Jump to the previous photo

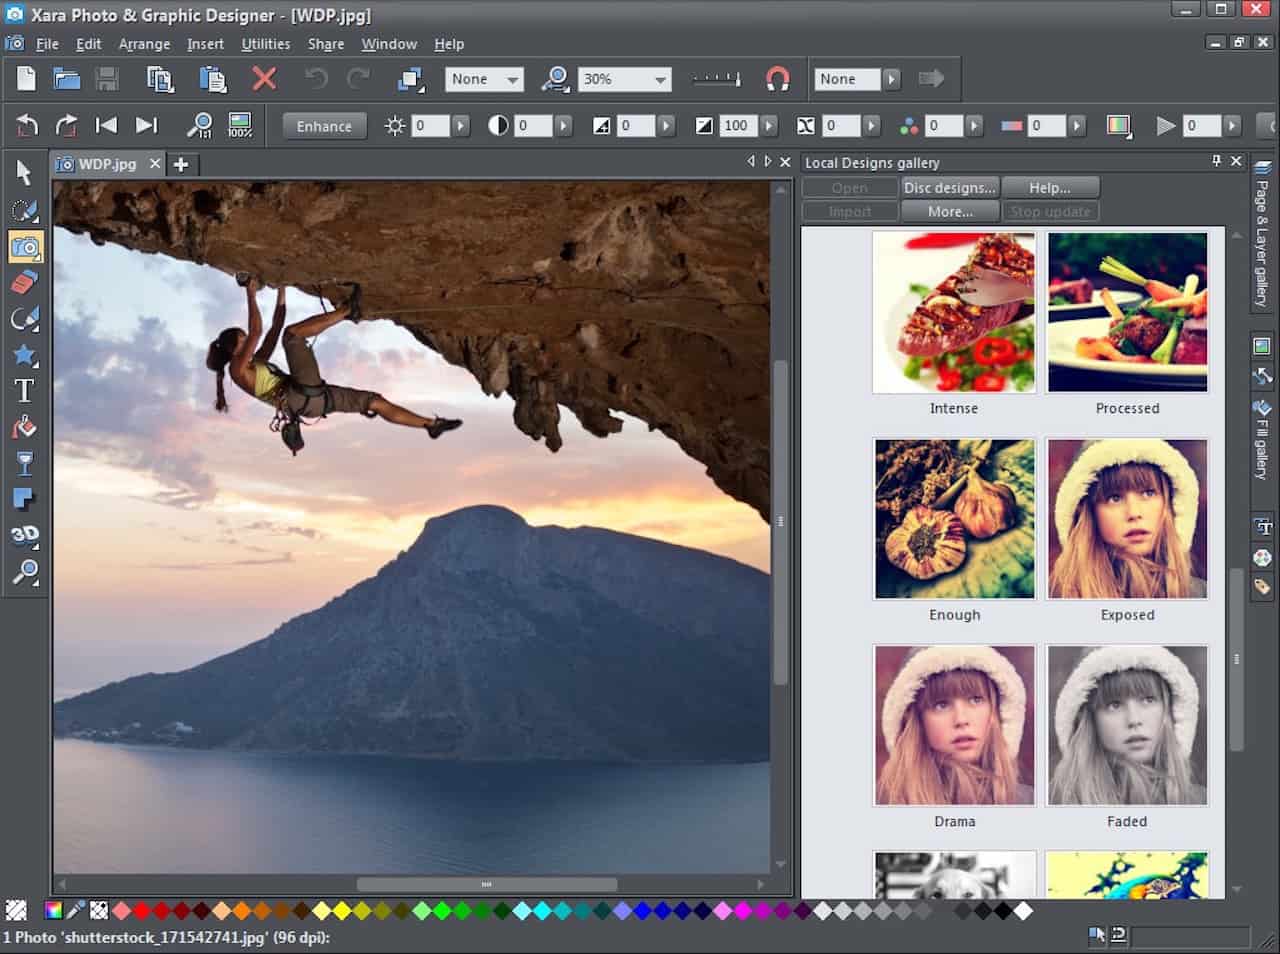click(x=106, y=125)
